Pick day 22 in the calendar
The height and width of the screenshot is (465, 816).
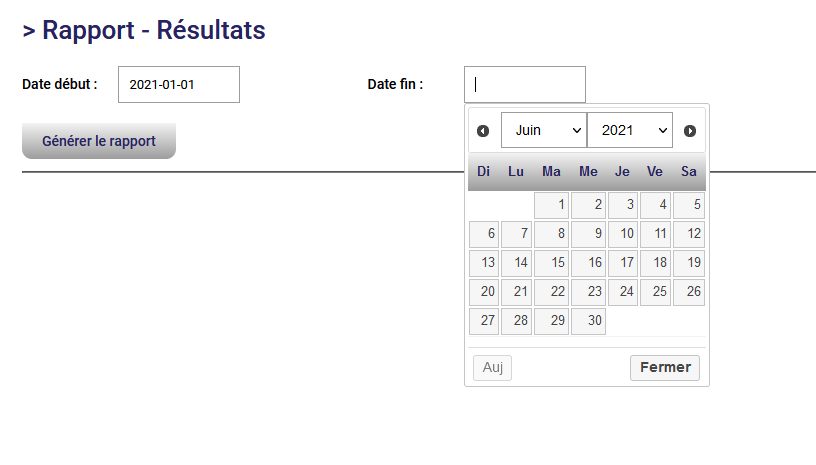coord(552,292)
